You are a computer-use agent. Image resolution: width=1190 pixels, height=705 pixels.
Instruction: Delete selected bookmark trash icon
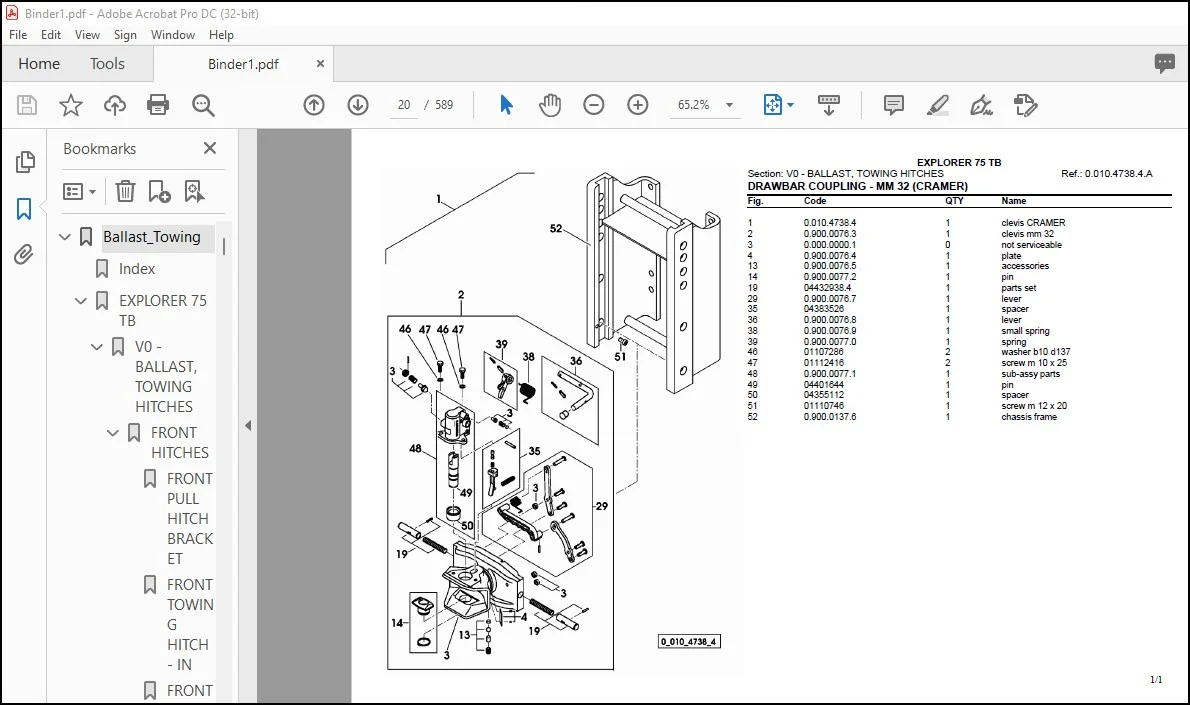[125, 191]
